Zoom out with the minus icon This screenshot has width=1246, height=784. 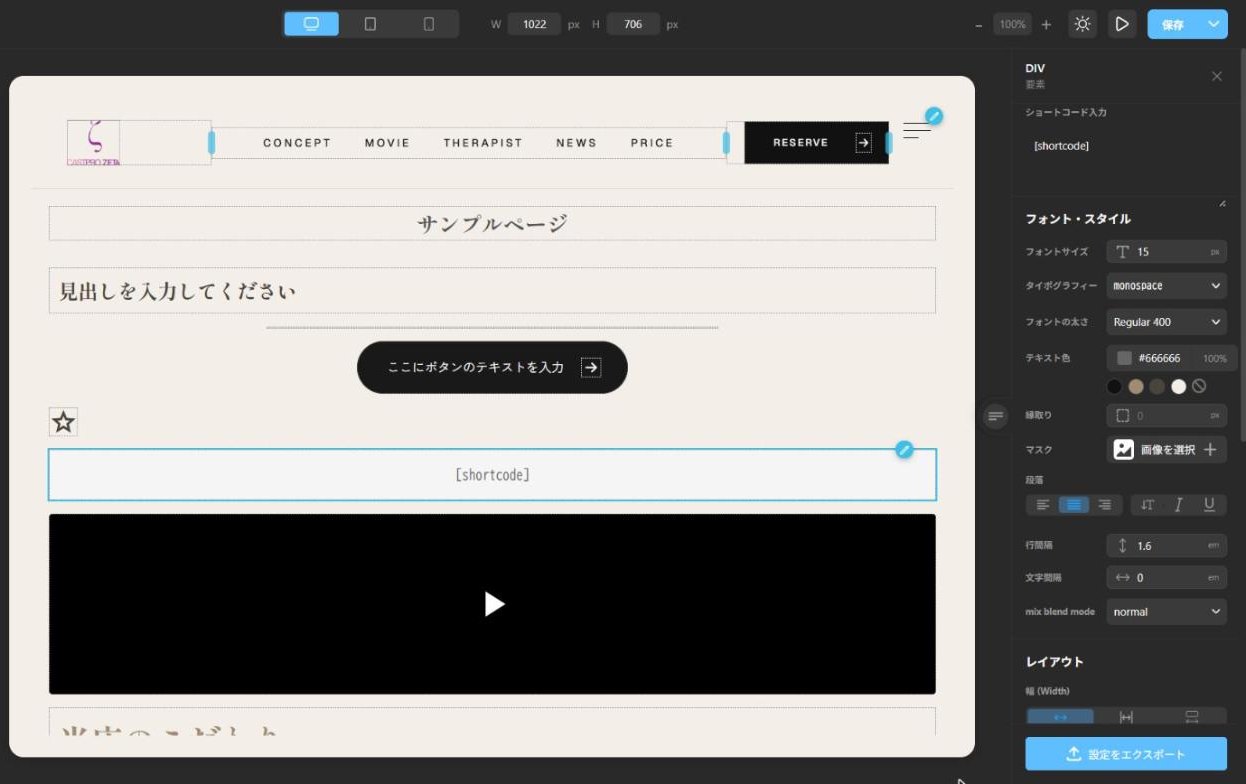tap(979, 24)
